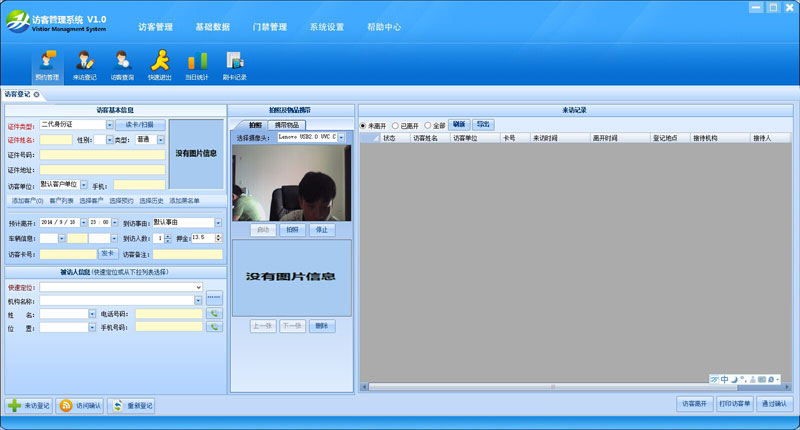Open the 基础数据 menu
Image resolution: width=800 pixels, height=430 pixels.
click(x=213, y=27)
